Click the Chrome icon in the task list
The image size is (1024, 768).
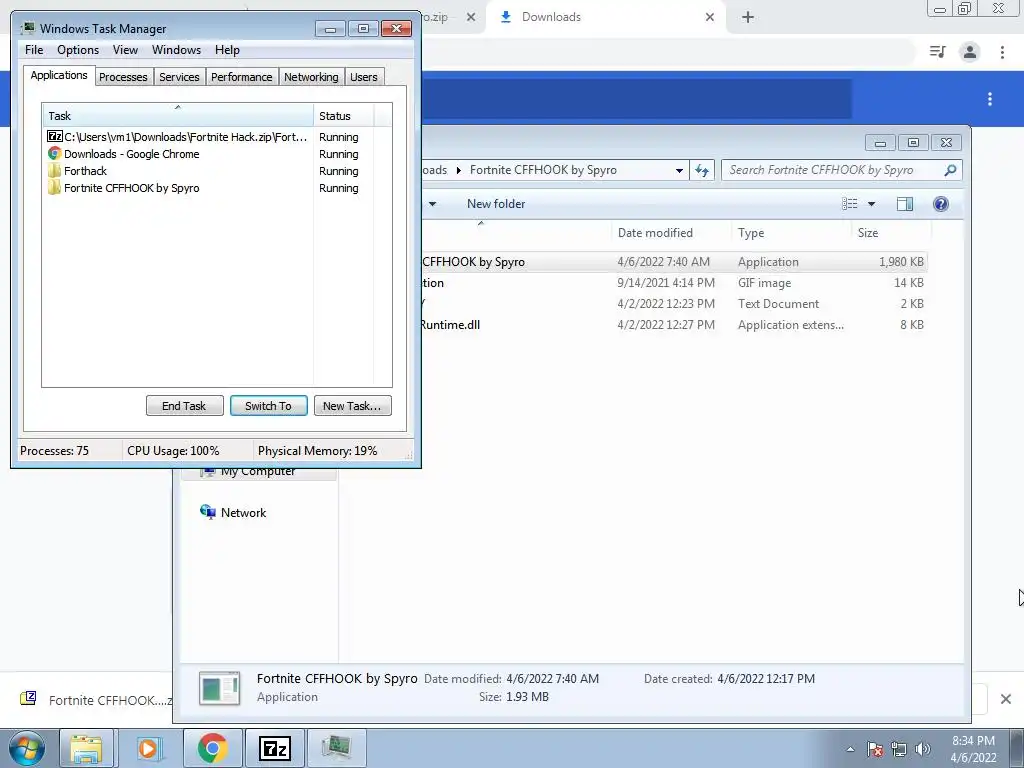pyautogui.click(x=55, y=153)
